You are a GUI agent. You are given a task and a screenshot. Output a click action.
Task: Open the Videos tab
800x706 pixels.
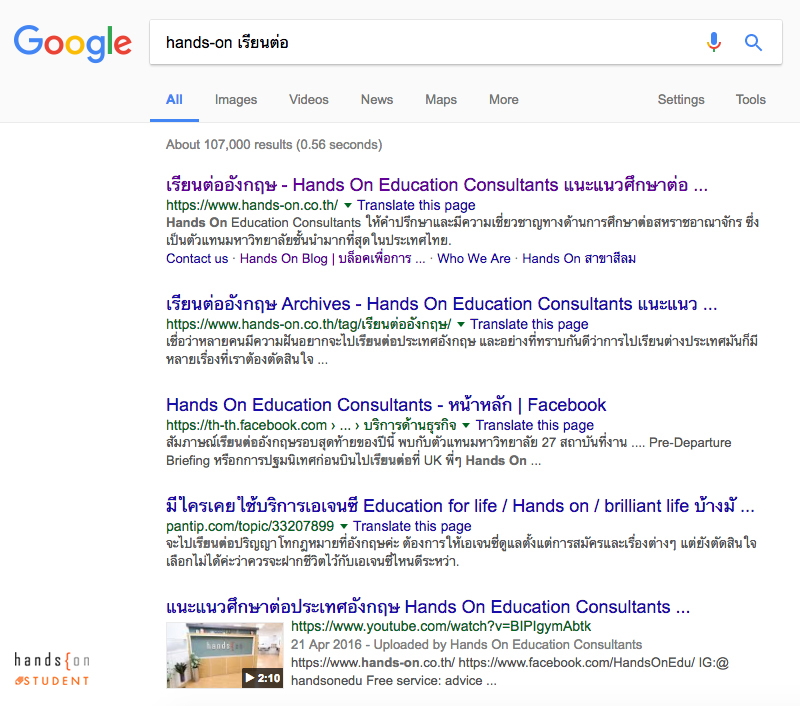pos(309,99)
